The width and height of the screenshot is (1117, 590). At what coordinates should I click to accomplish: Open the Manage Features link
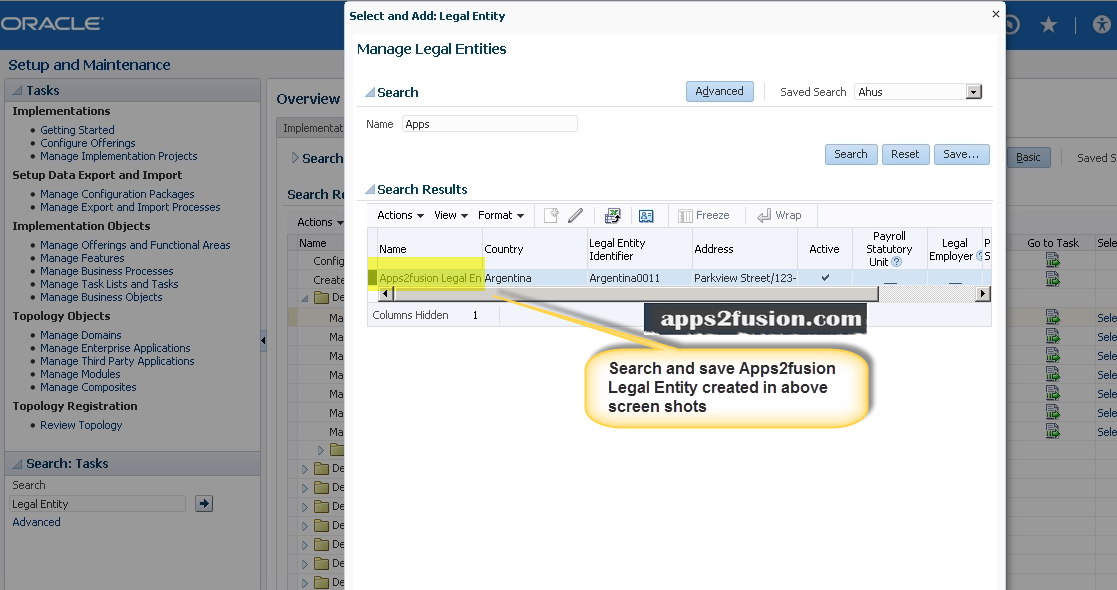click(82, 258)
